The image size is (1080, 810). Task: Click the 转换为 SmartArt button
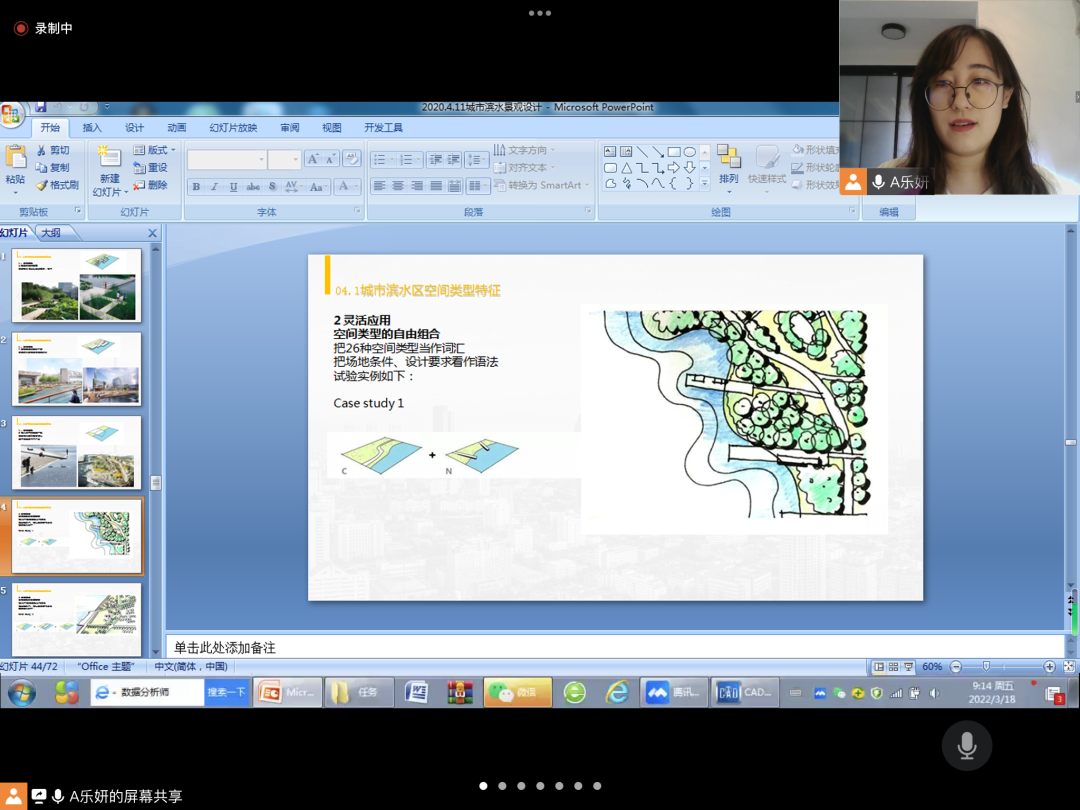point(543,185)
